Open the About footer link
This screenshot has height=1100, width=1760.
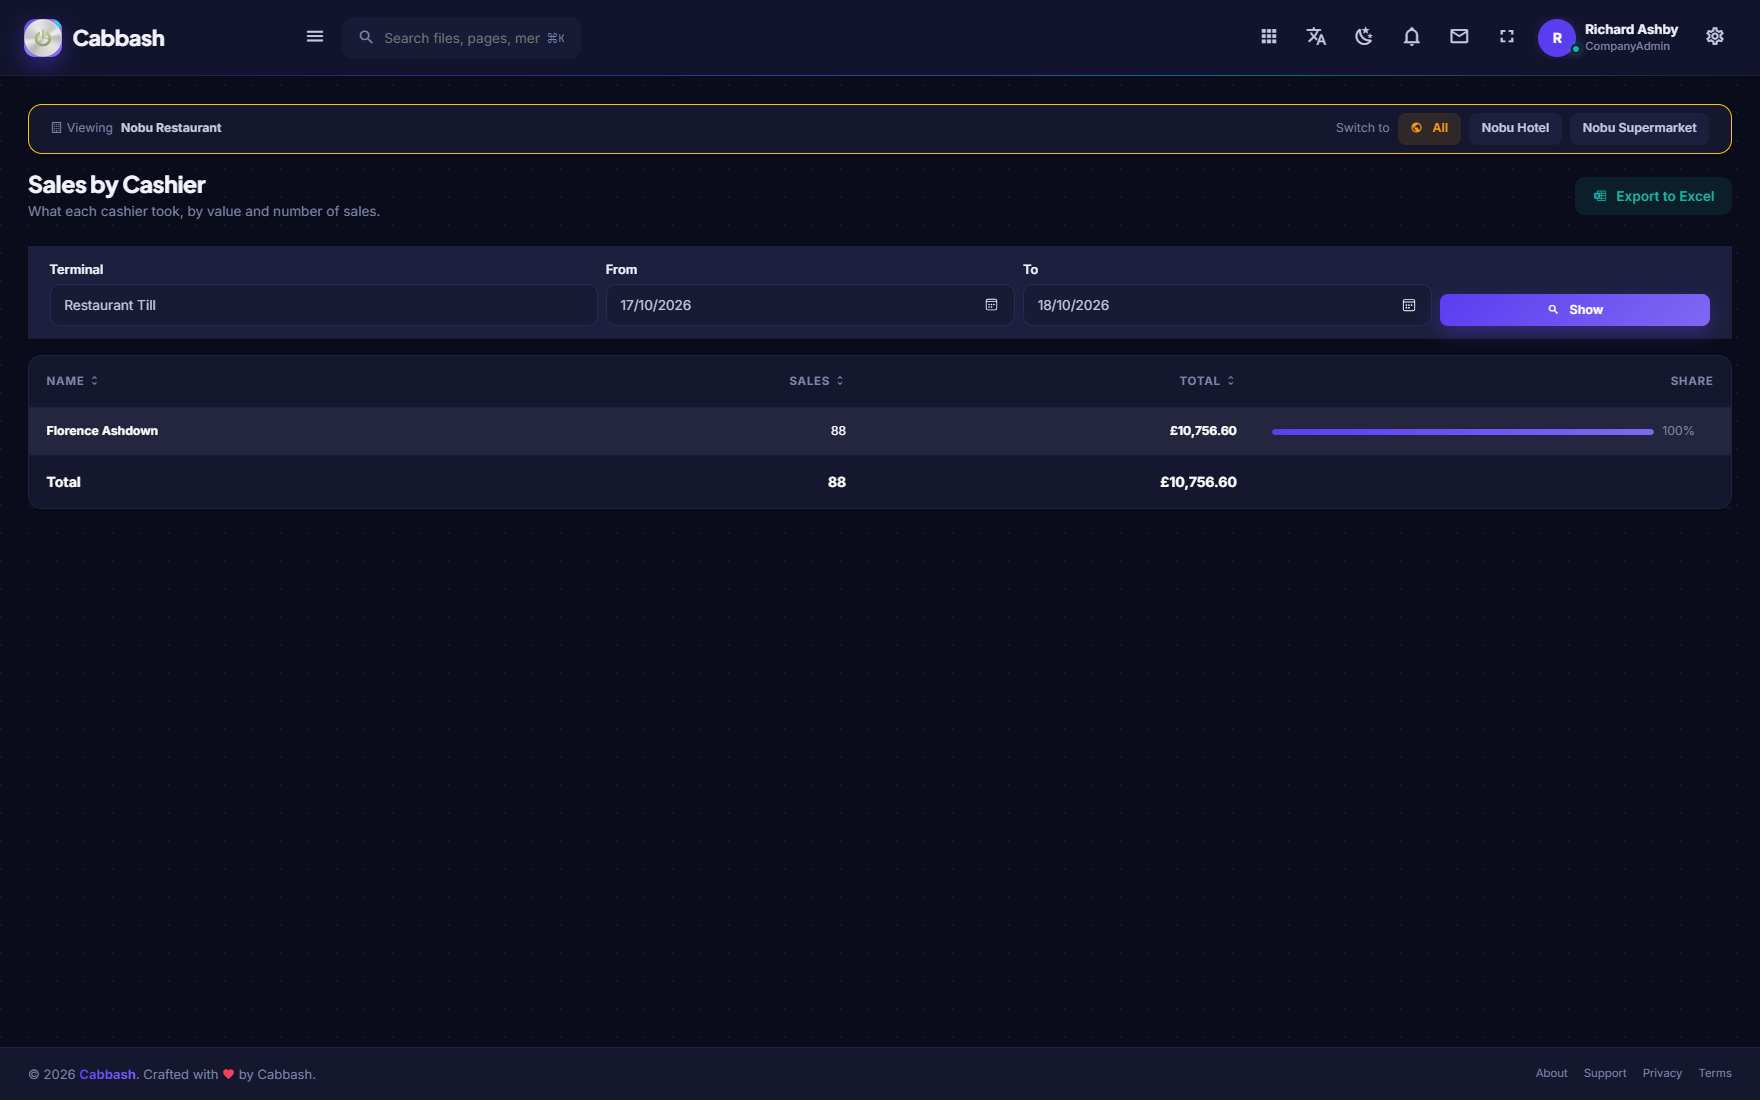(x=1551, y=1073)
